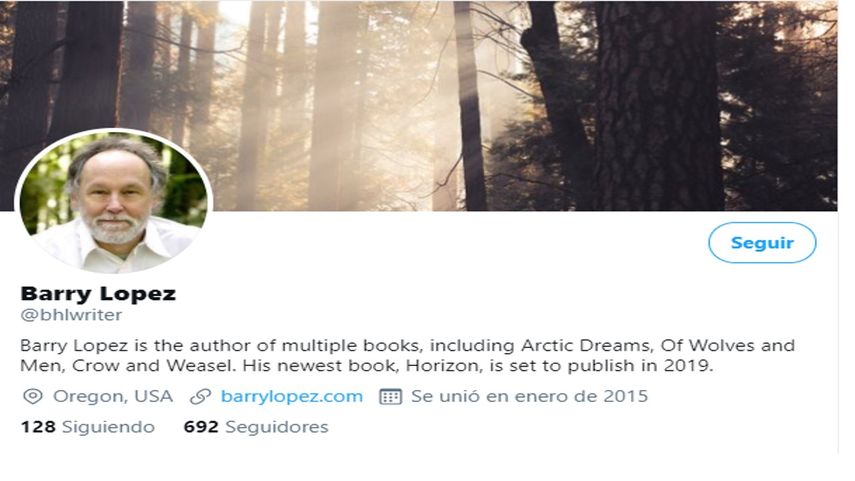Click the number 692 followers count

(x=201, y=426)
